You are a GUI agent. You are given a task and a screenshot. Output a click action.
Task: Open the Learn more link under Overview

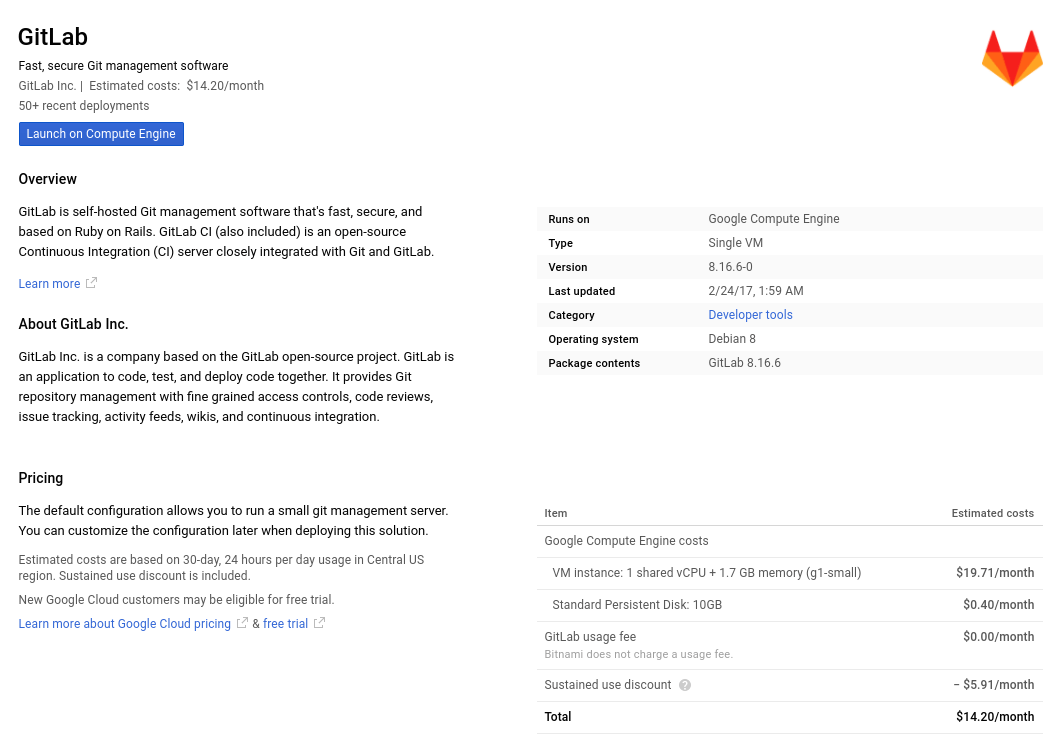click(49, 284)
